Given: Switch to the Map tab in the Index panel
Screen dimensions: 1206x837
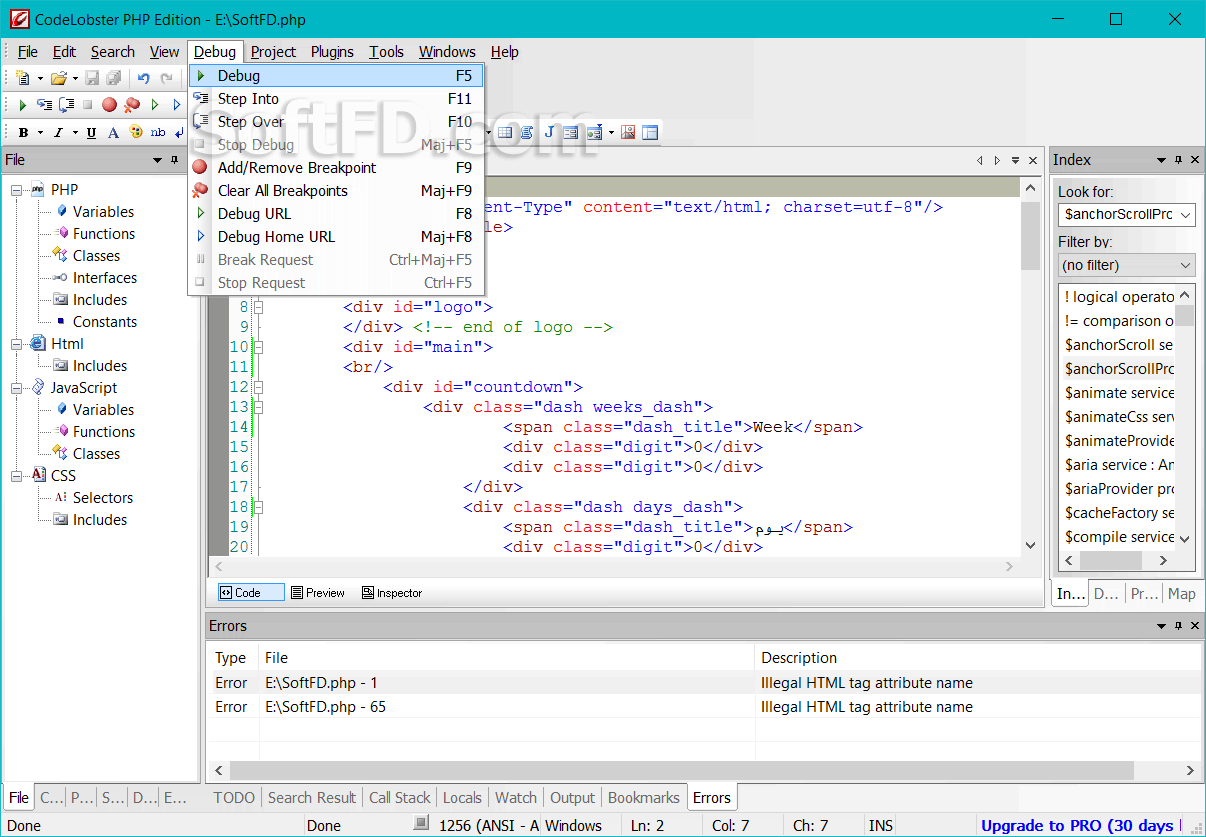Looking at the screenshot, I should click(1181, 594).
